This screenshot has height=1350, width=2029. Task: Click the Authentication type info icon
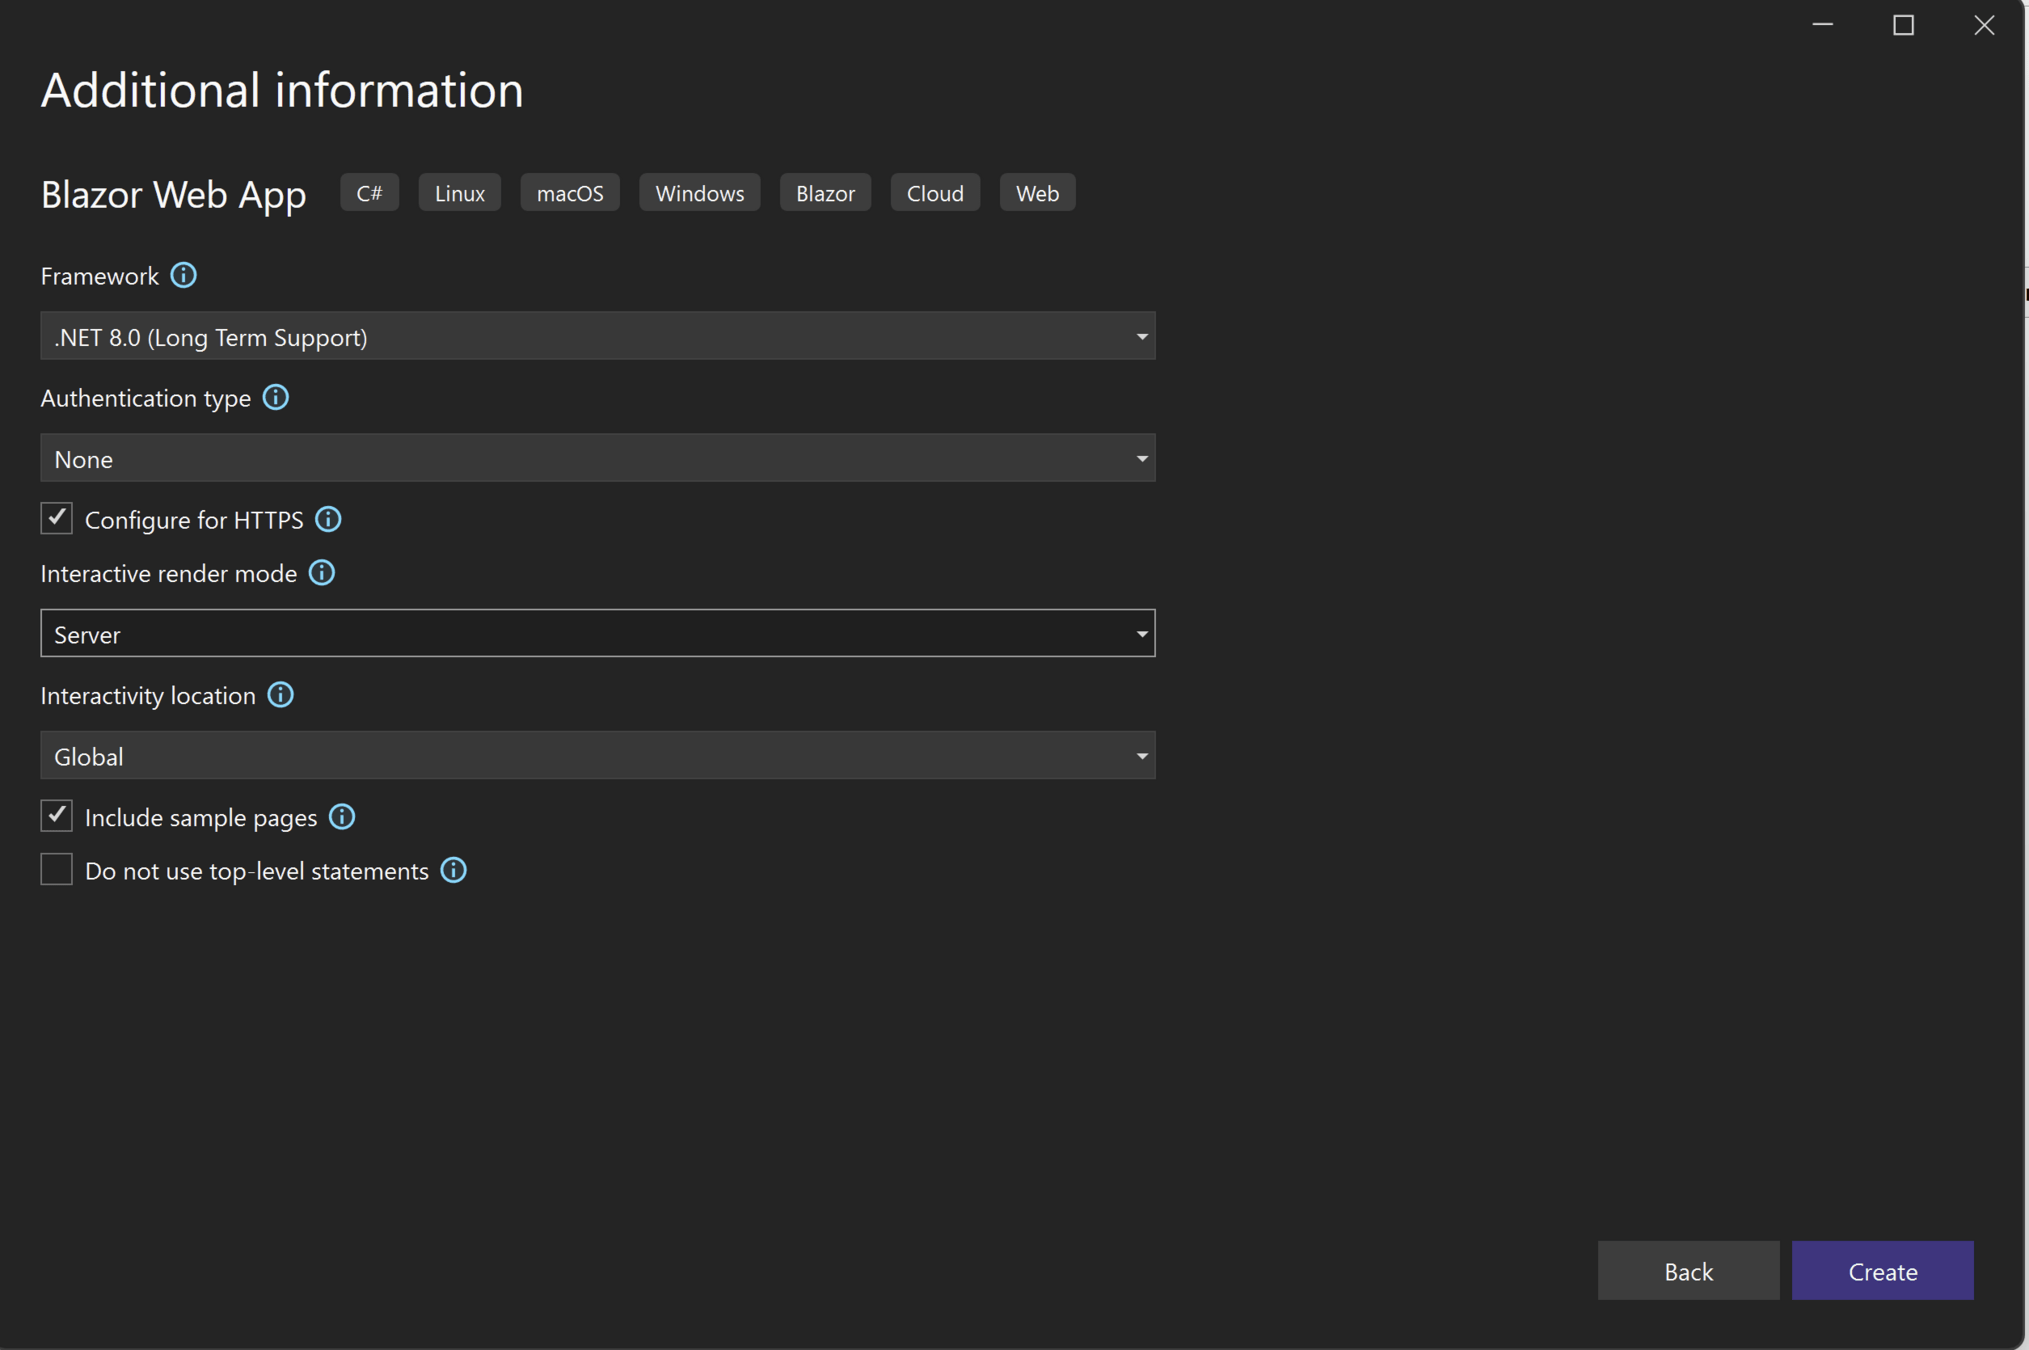point(276,398)
